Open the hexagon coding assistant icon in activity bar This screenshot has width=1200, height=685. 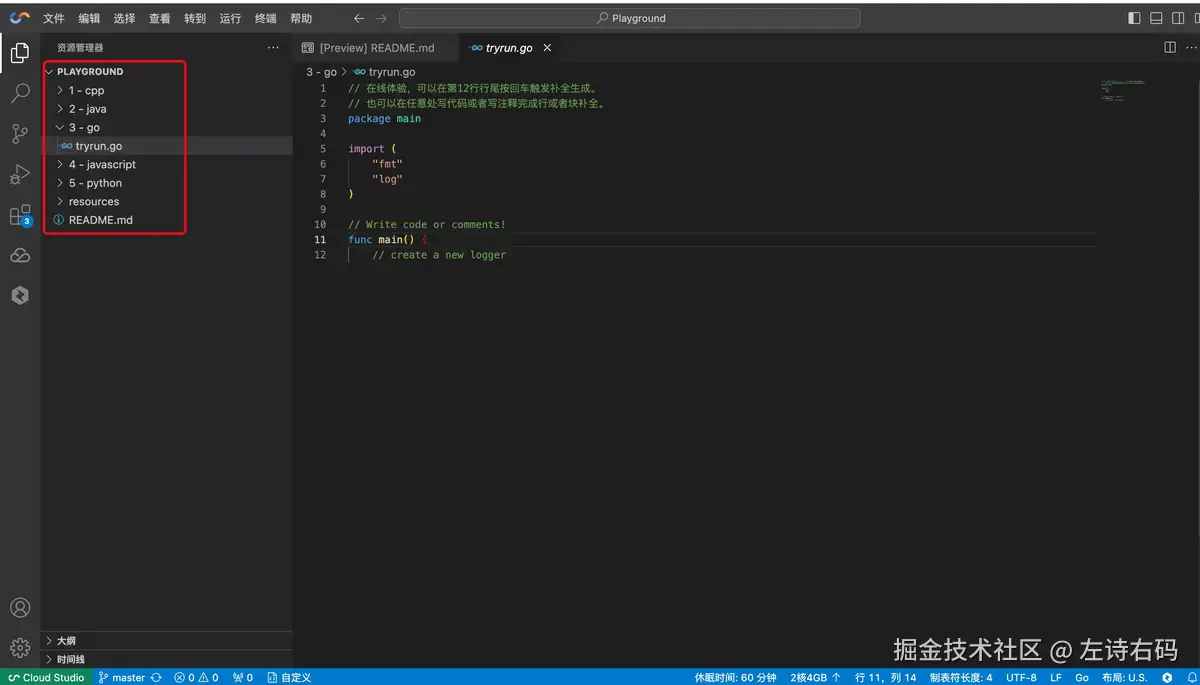20,296
